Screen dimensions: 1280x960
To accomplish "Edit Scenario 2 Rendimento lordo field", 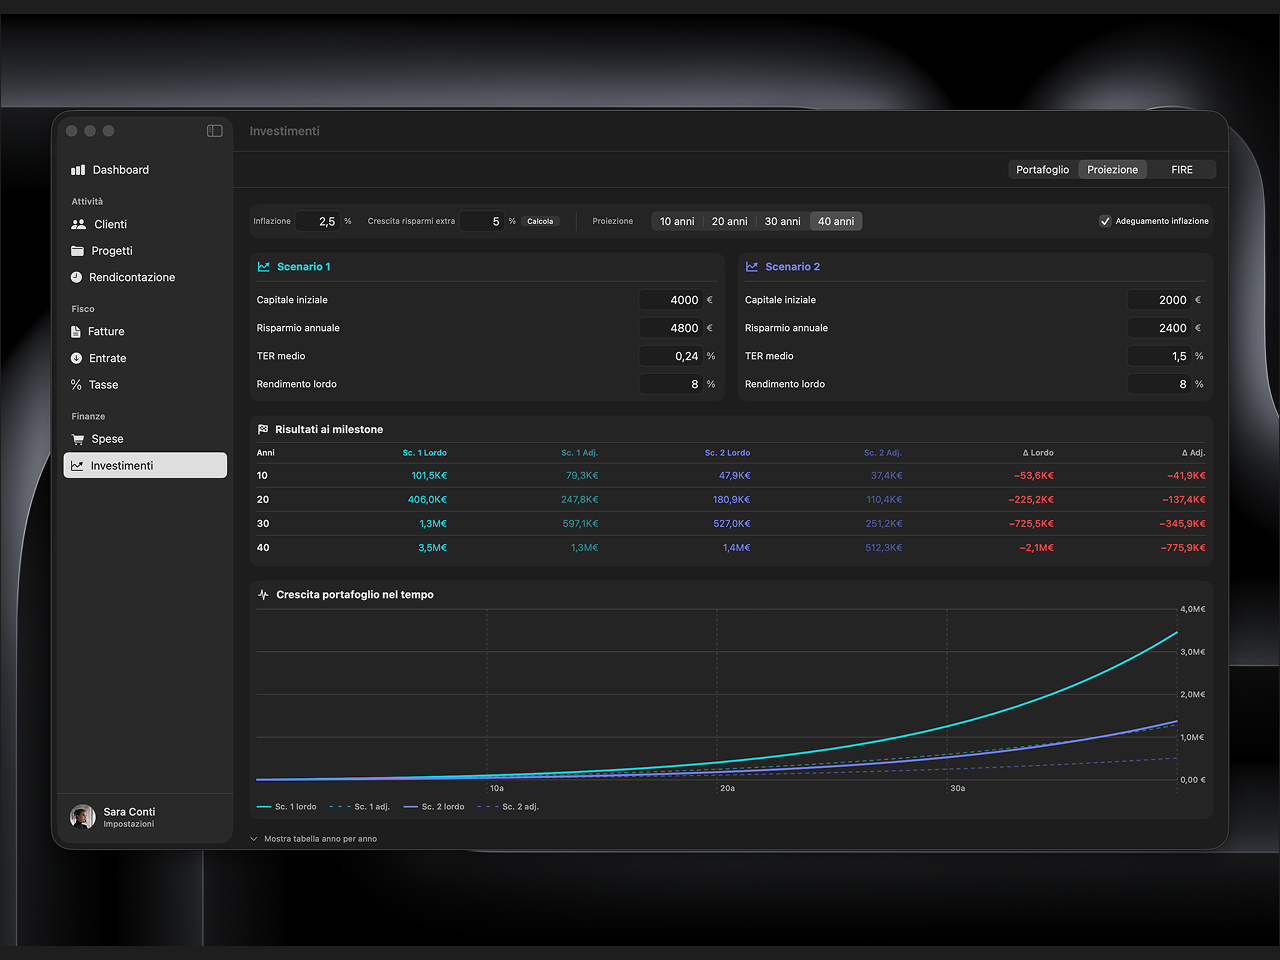I will pyautogui.click(x=1159, y=384).
